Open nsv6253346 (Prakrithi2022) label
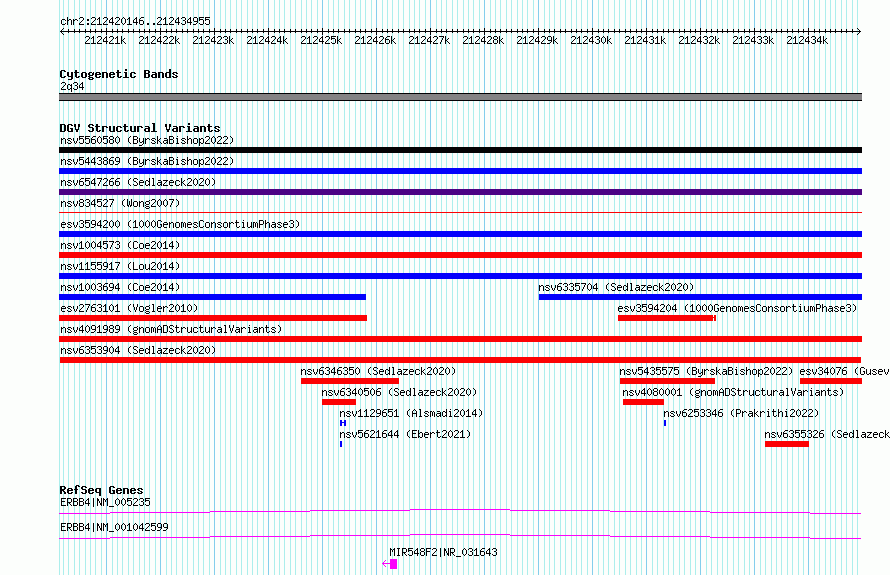 (741, 413)
